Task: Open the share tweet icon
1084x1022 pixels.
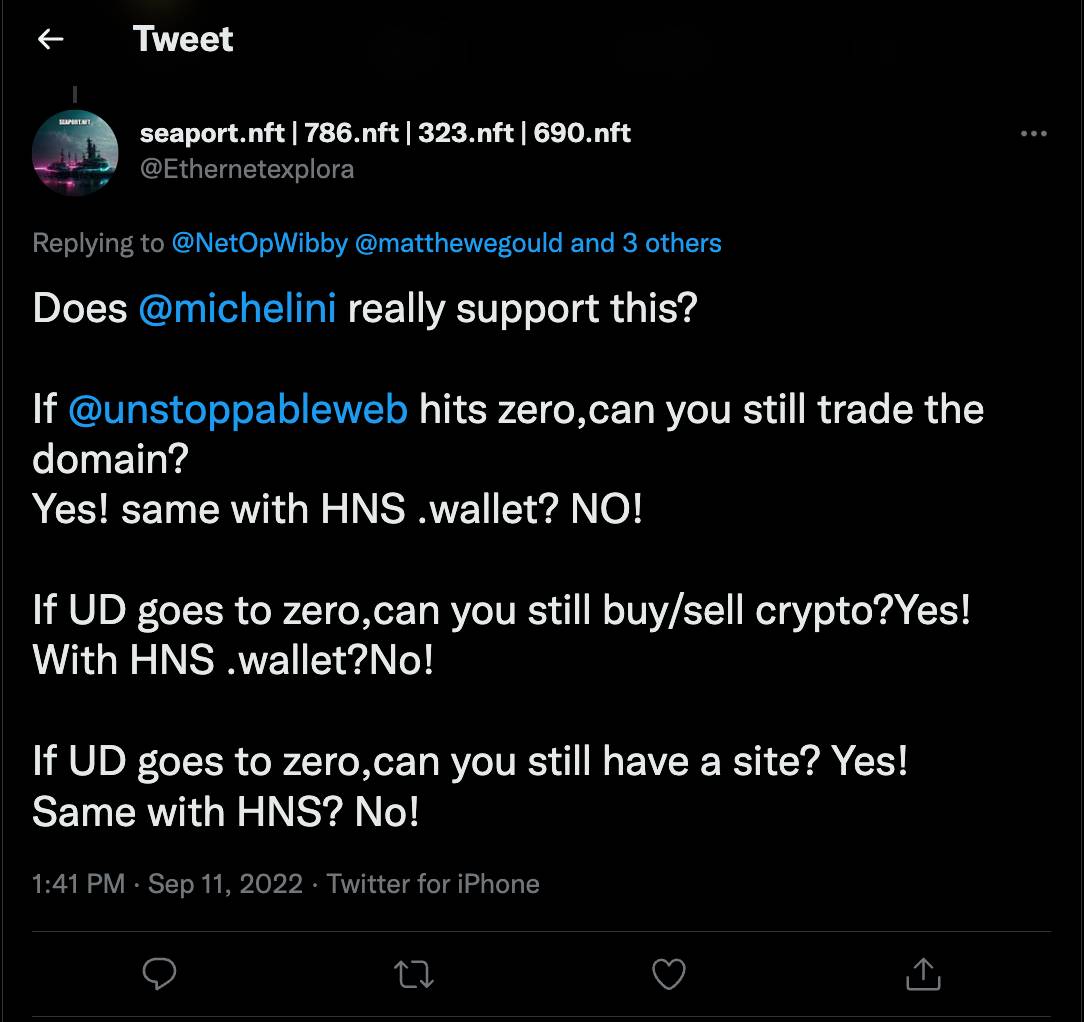Action: tap(922, 973)
